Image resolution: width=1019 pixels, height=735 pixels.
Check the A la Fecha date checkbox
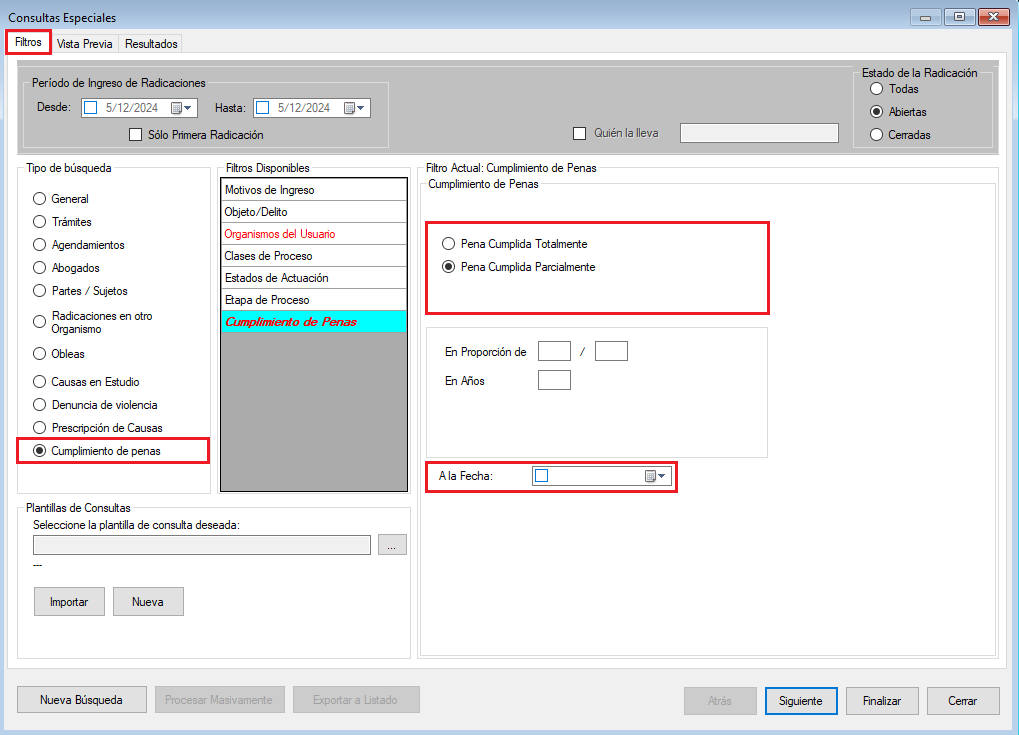pos(542,476)
